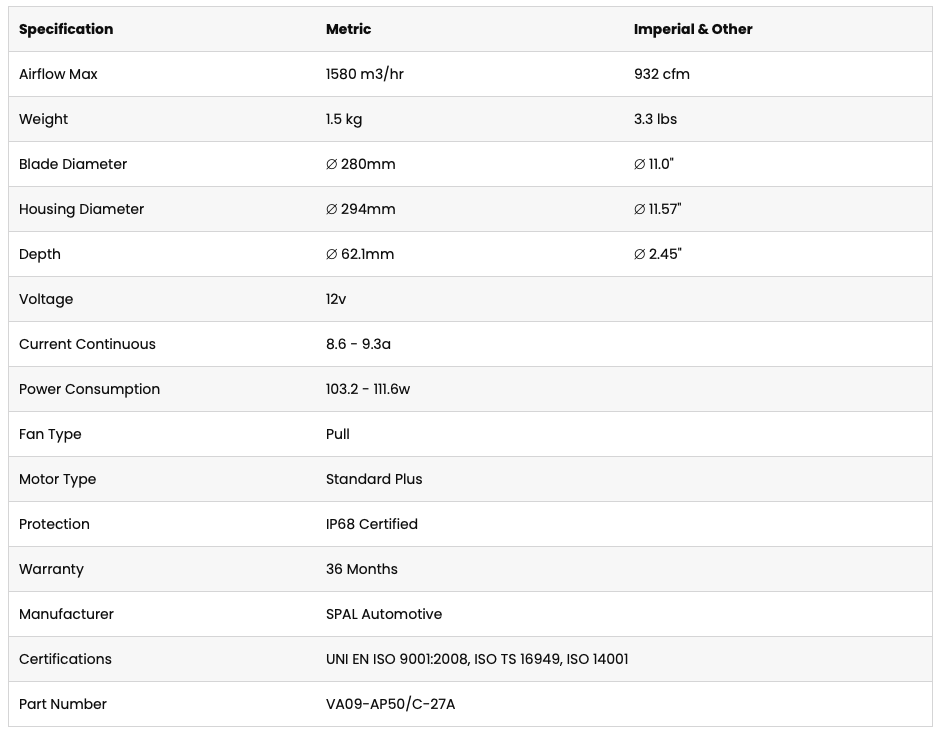Image resolution: width=941 pixels, height=743 pixels.
Task: Click the Imperial & Other column header
Action: click(x=693, y=29)
